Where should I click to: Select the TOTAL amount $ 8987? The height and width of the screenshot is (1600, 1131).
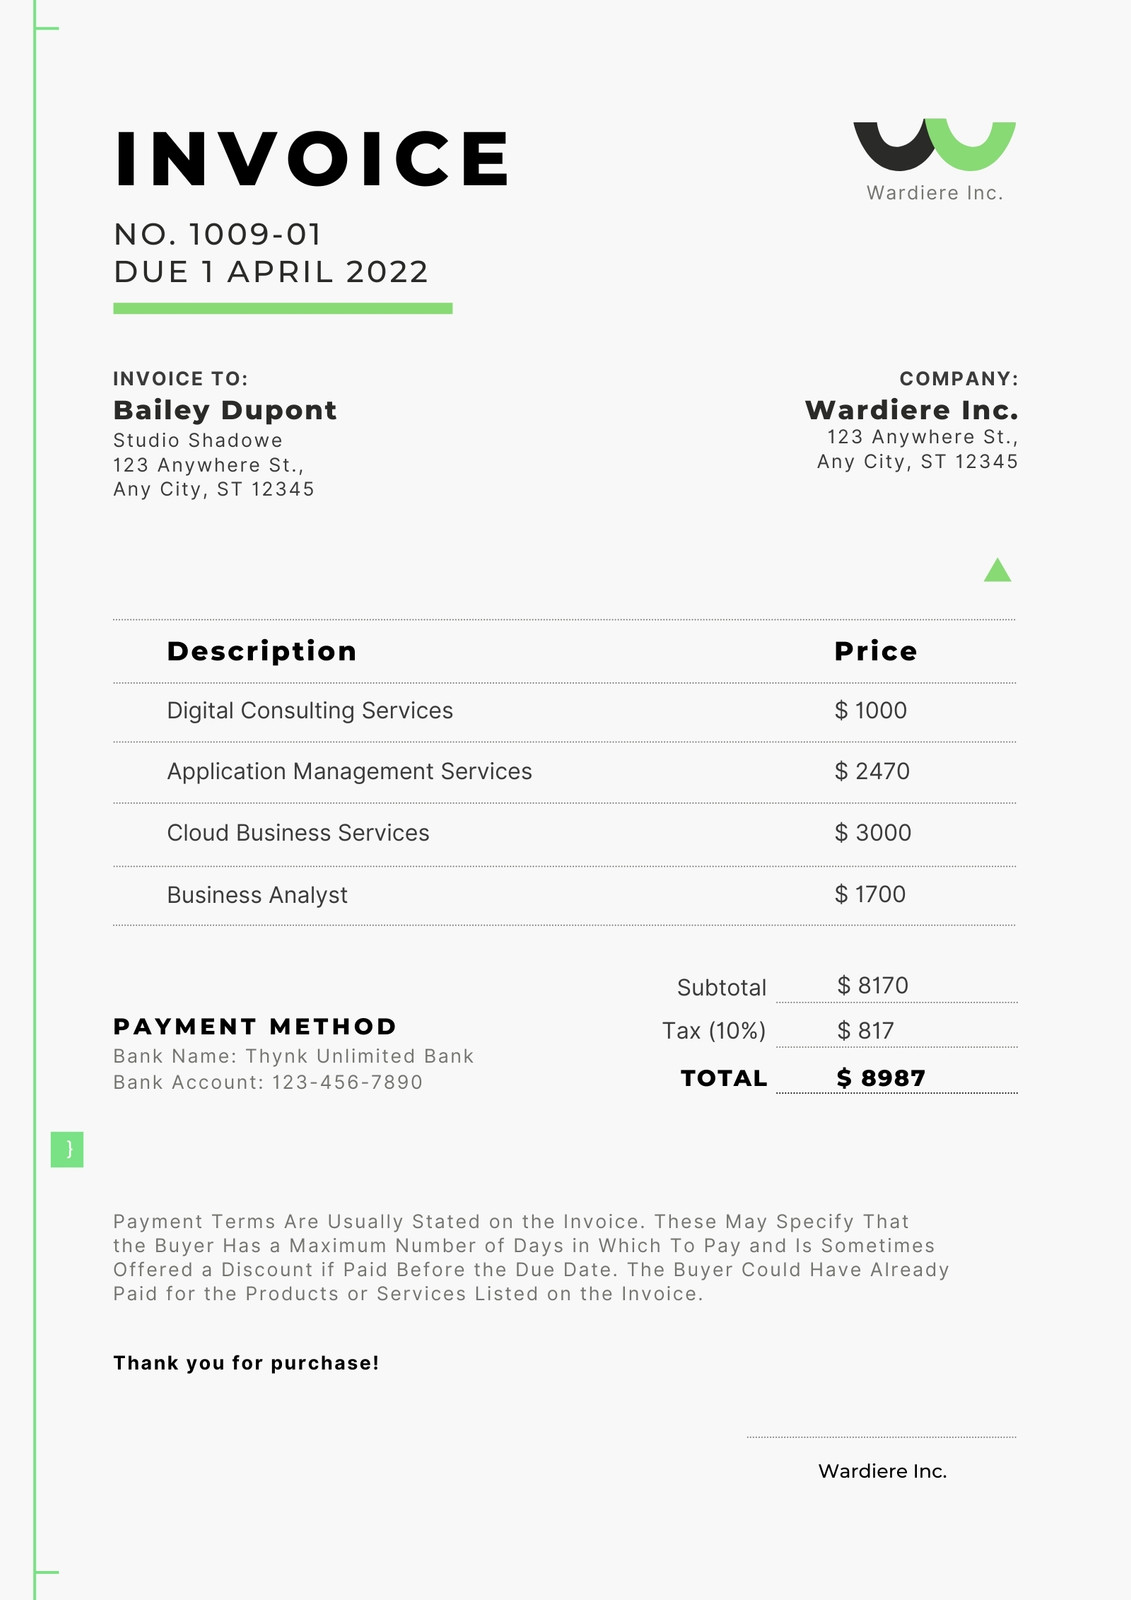click(881, 1078)
